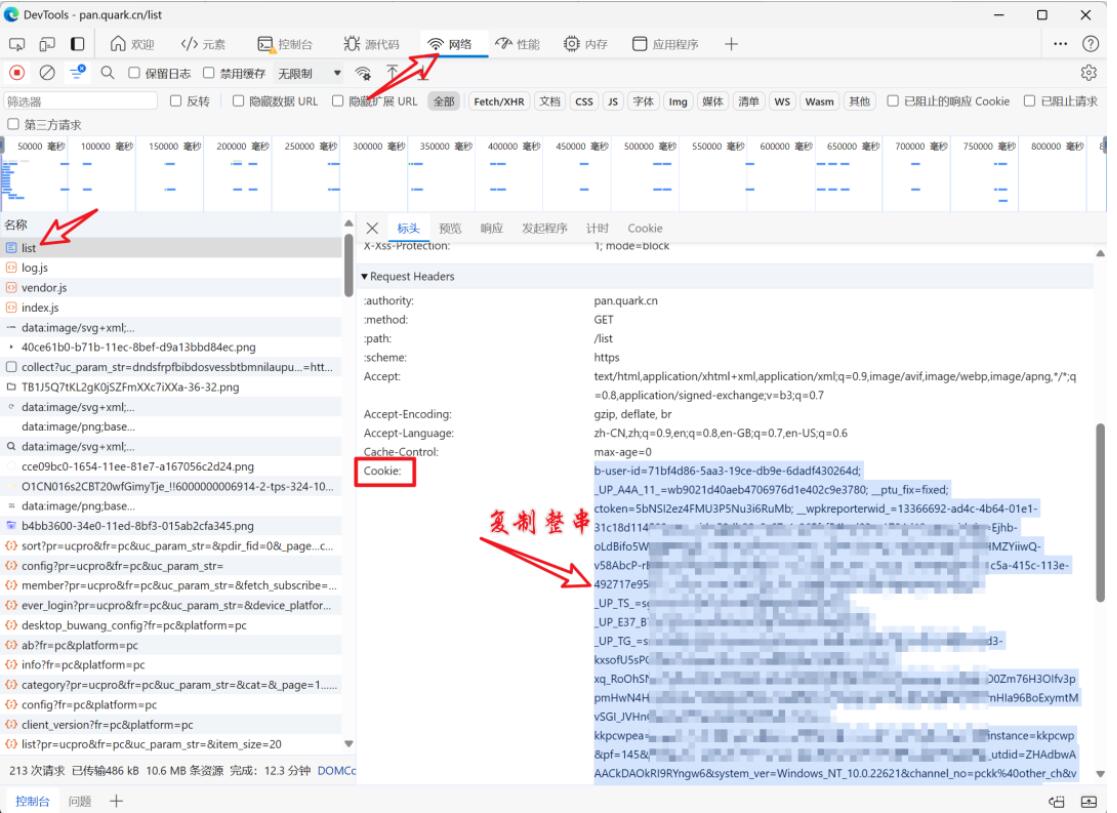Filter by WS requests
Viewport: 1117px width, 813px height.
point(782,101)
